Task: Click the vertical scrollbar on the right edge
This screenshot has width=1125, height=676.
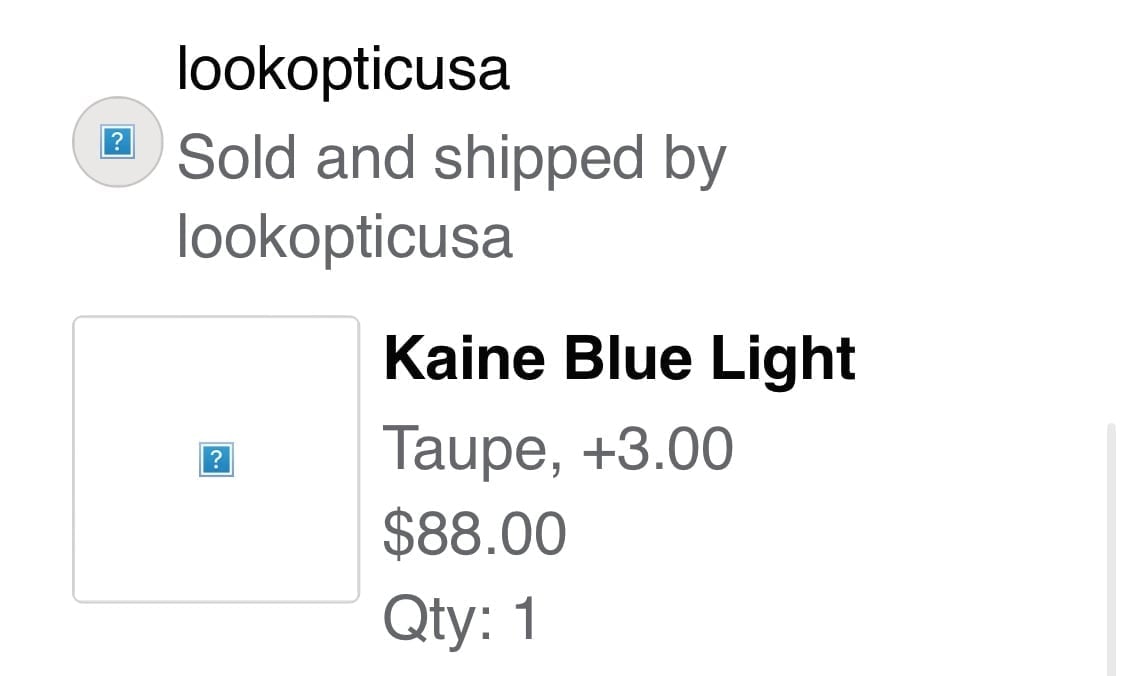Action: 1111,550
